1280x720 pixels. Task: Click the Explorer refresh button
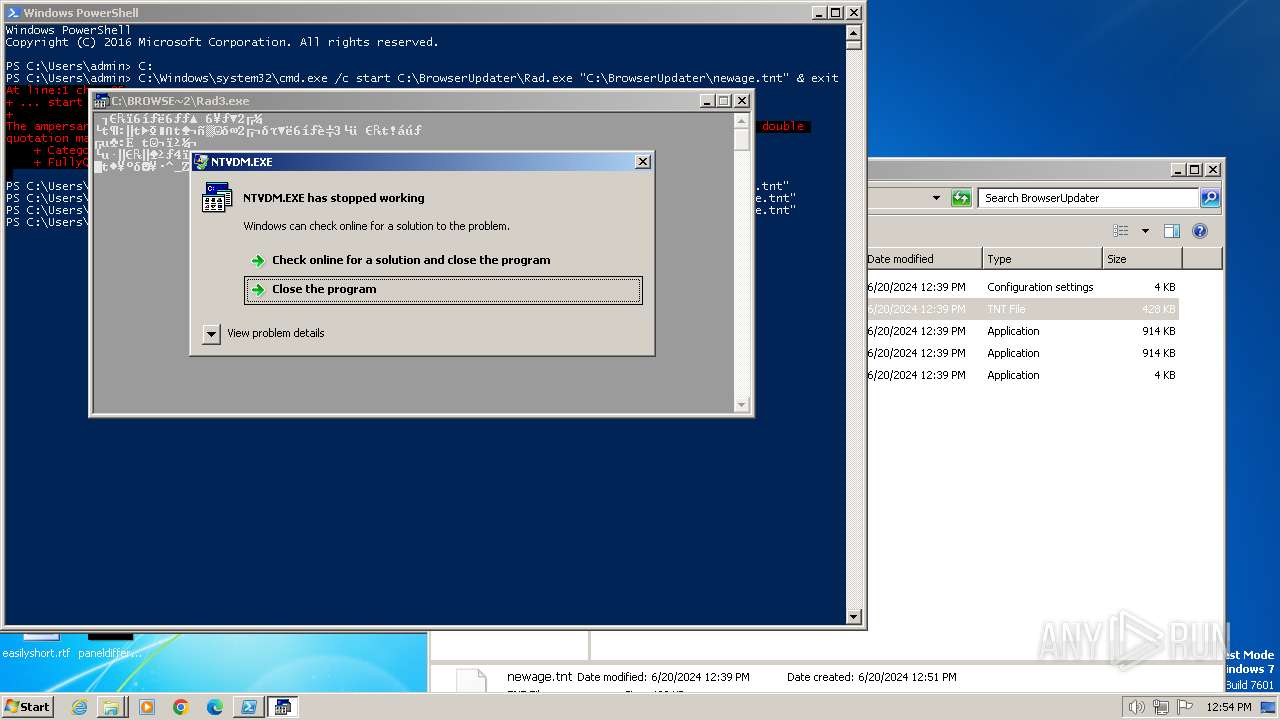961,198
